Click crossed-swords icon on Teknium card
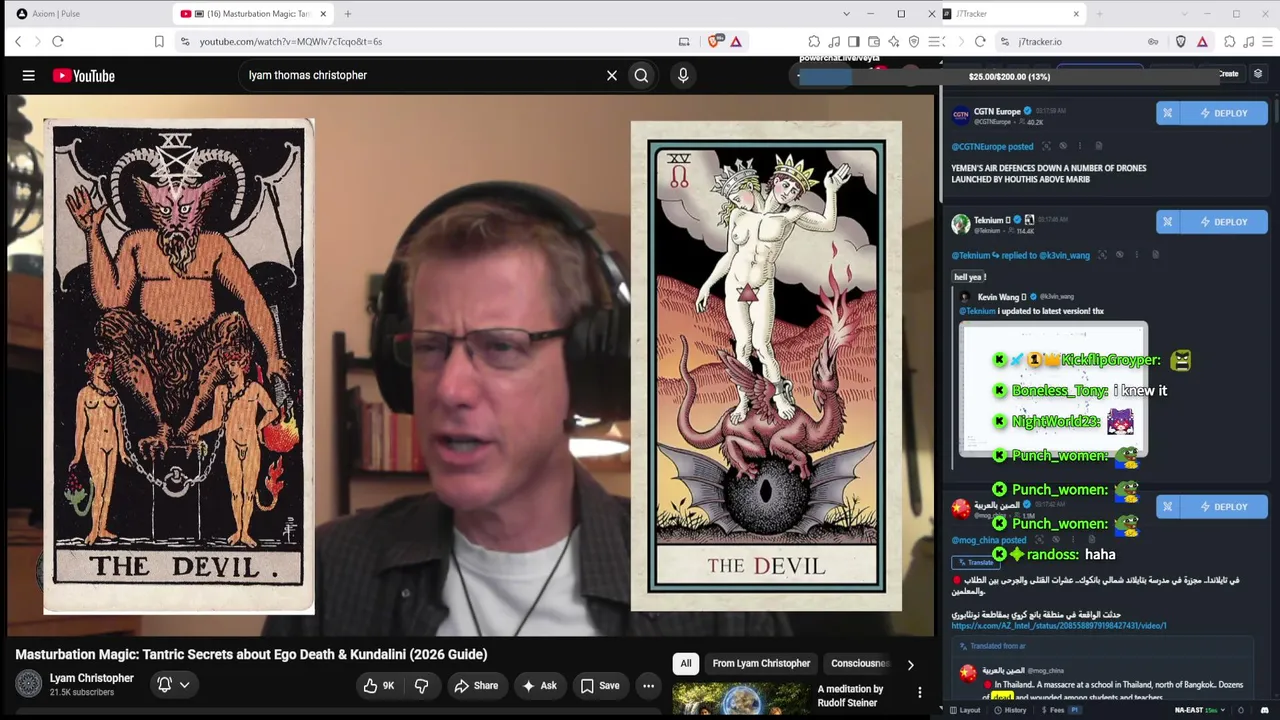Screen dimensions: 1280x720 click(1167, 222)
